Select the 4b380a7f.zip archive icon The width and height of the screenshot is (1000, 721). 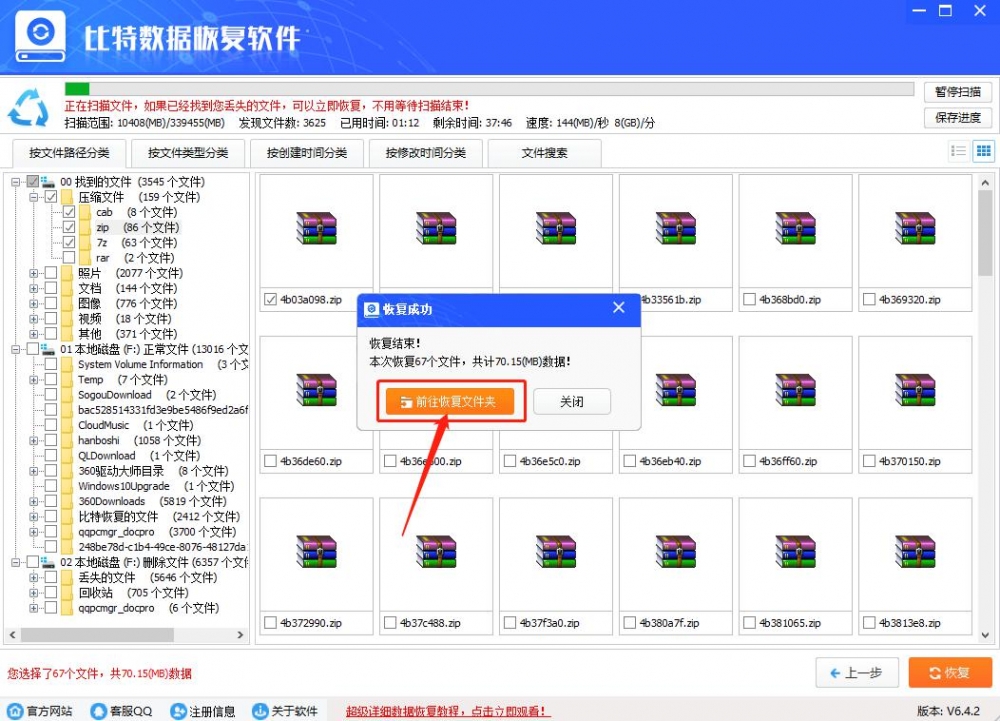675,551
